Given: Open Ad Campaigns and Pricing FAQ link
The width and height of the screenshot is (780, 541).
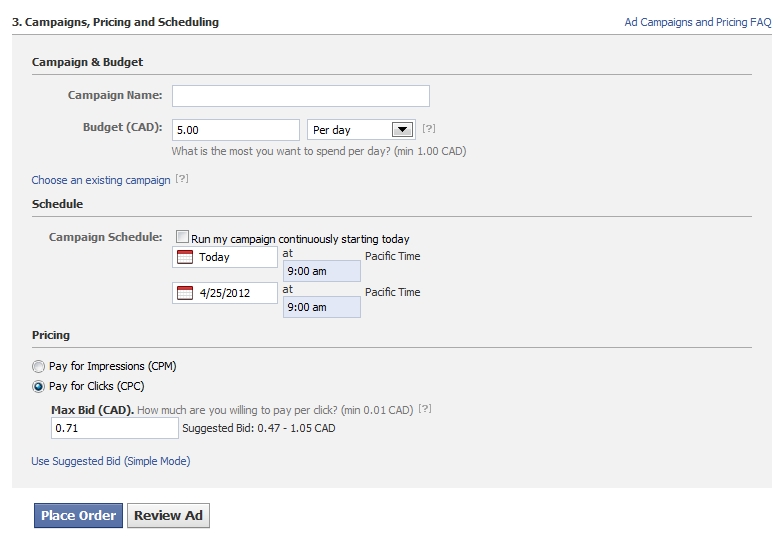Looking at the screenshot, I should (698, 22).
